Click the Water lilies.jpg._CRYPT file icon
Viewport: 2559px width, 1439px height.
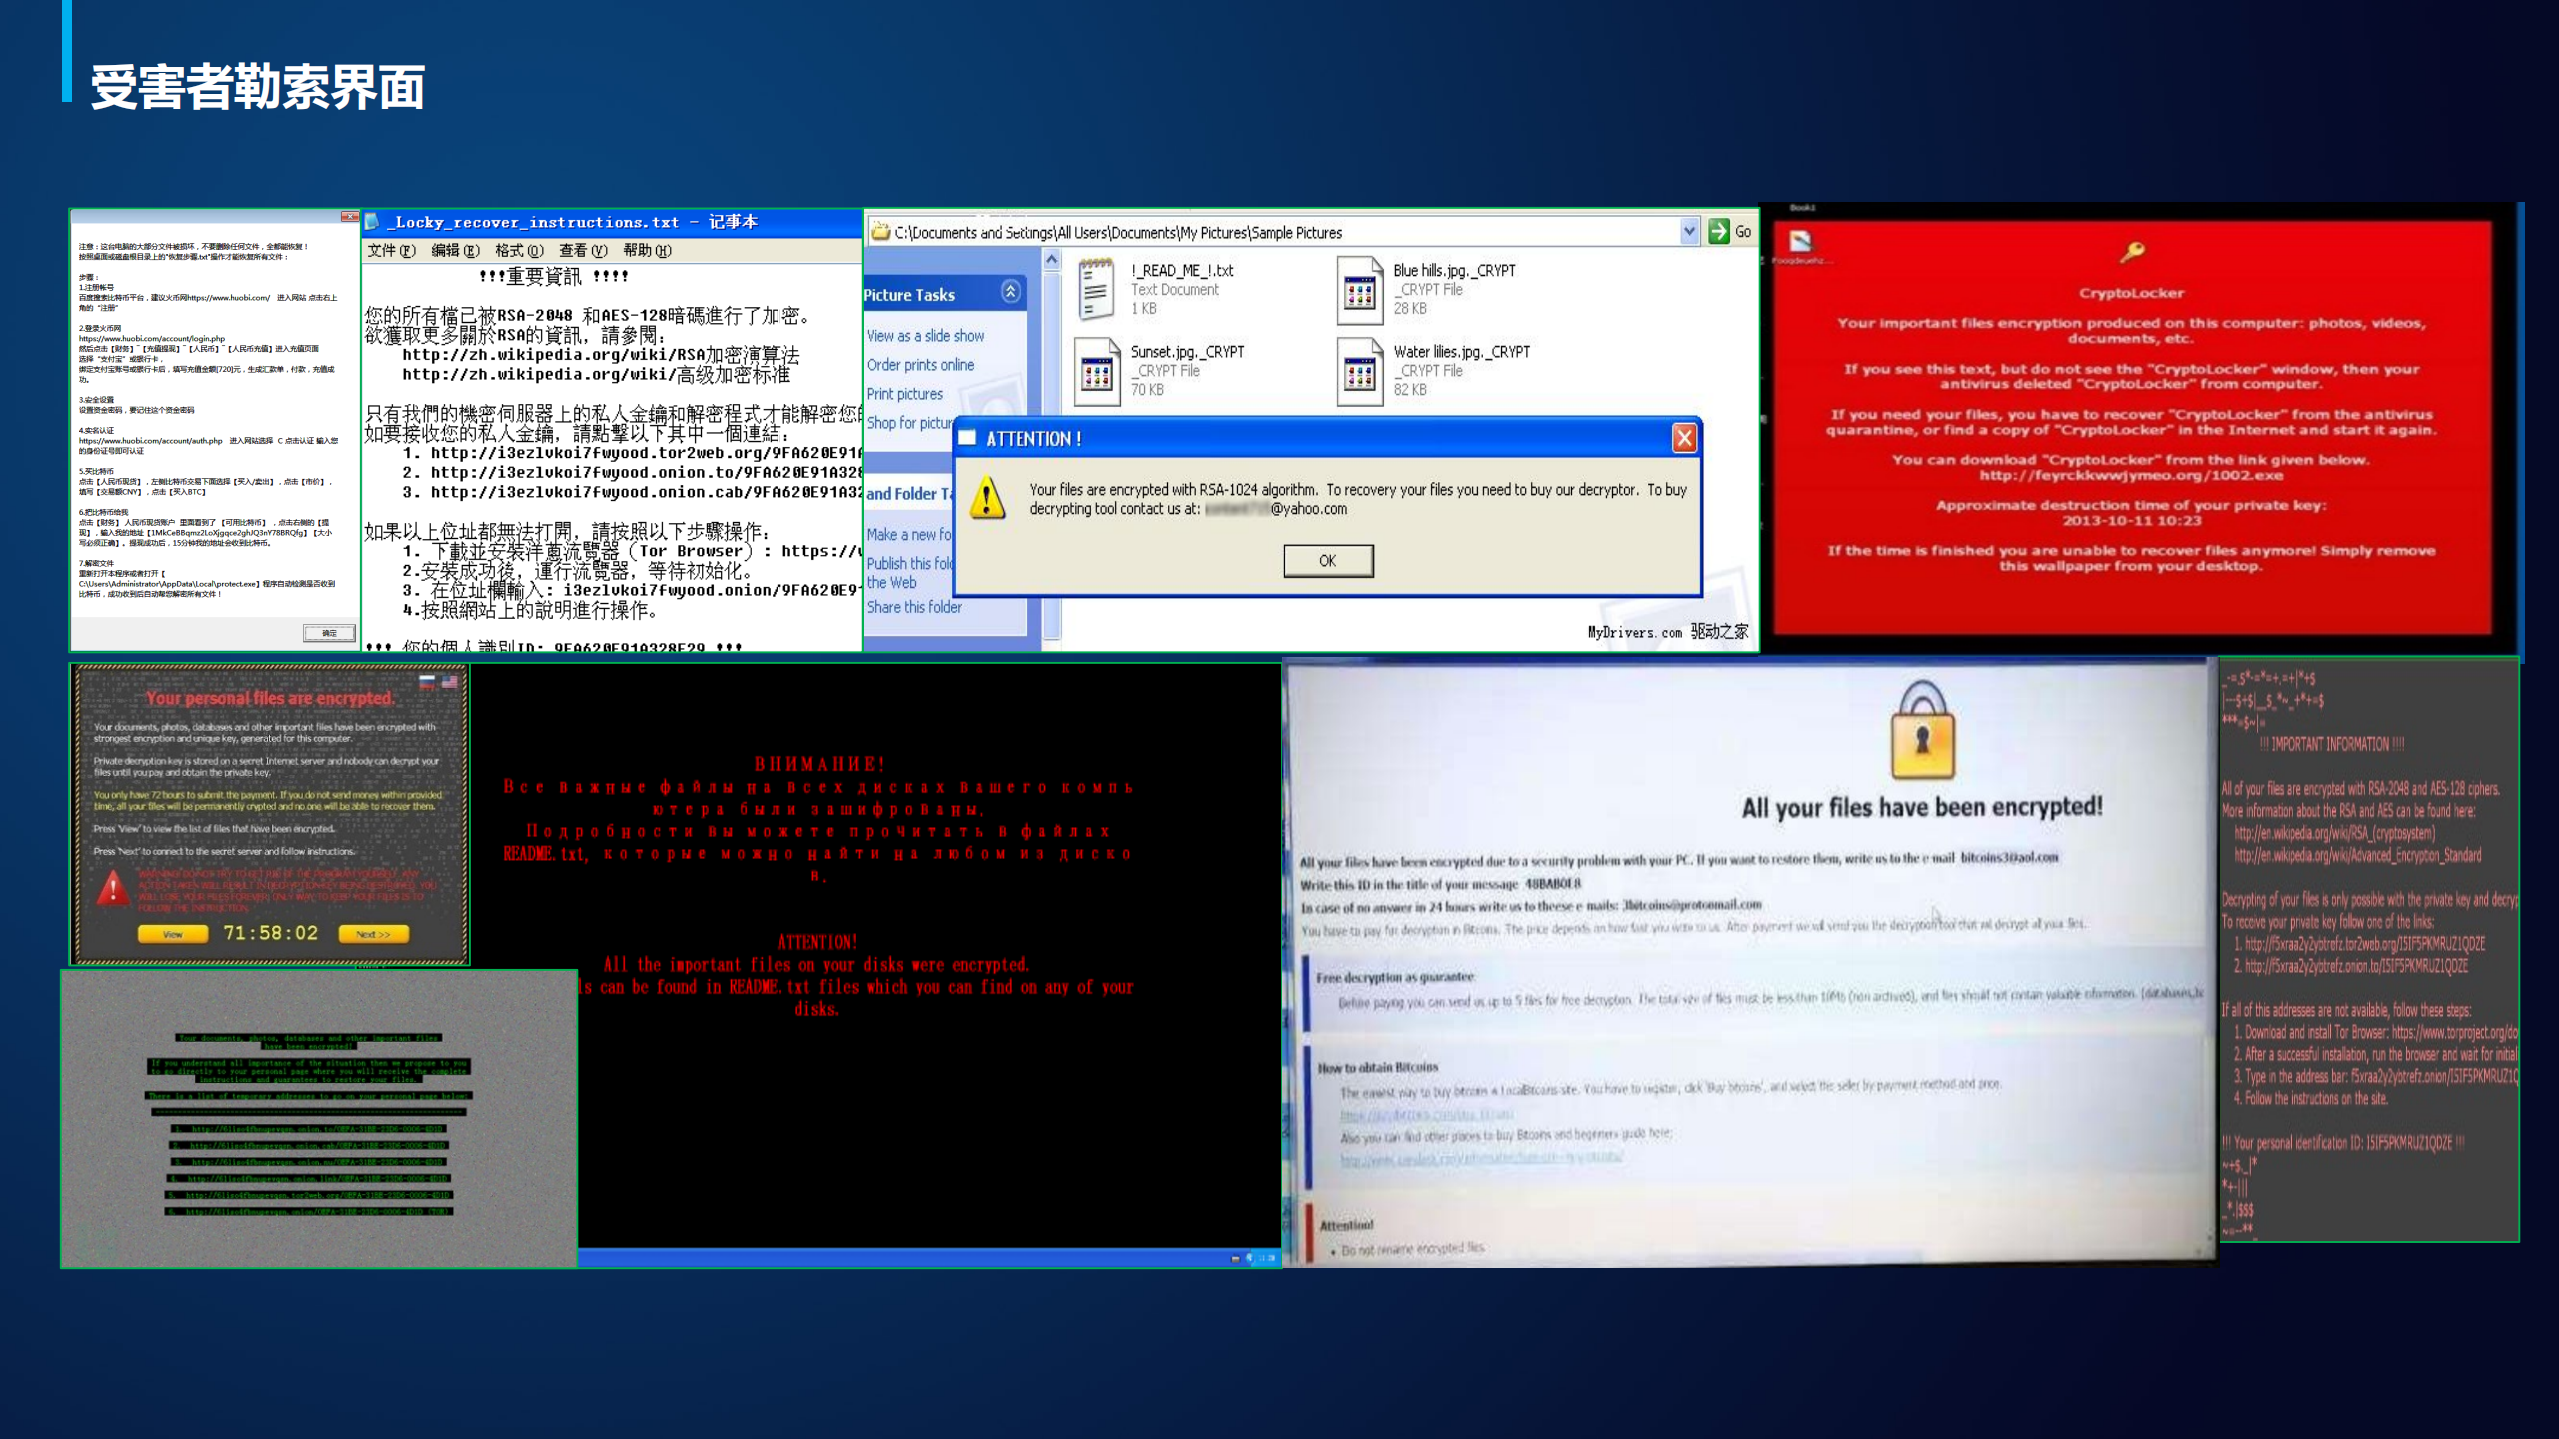coord(1359,371)
